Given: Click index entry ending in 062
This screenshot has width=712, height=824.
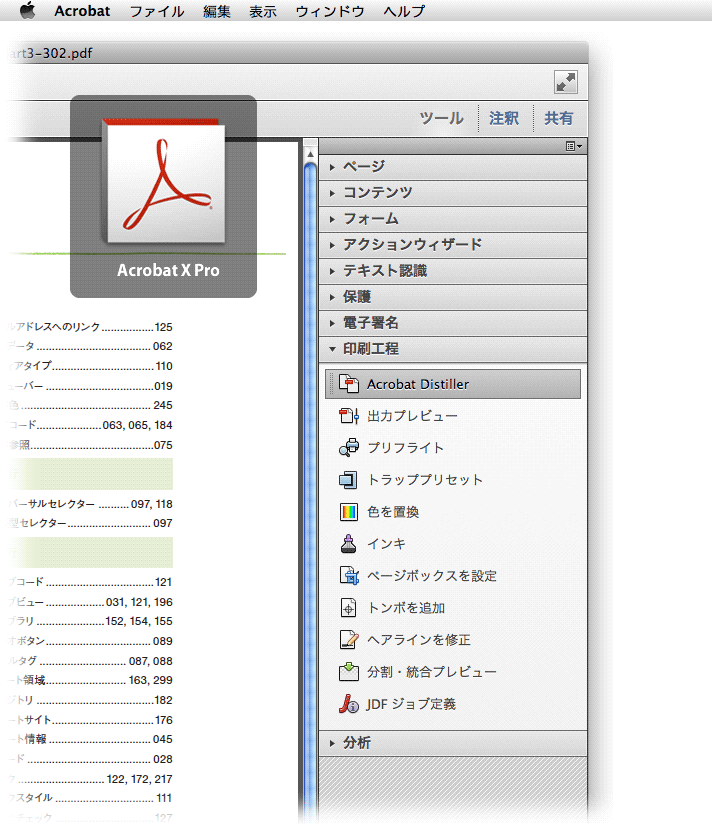Looking at the screenshot, I should point(90,346).
